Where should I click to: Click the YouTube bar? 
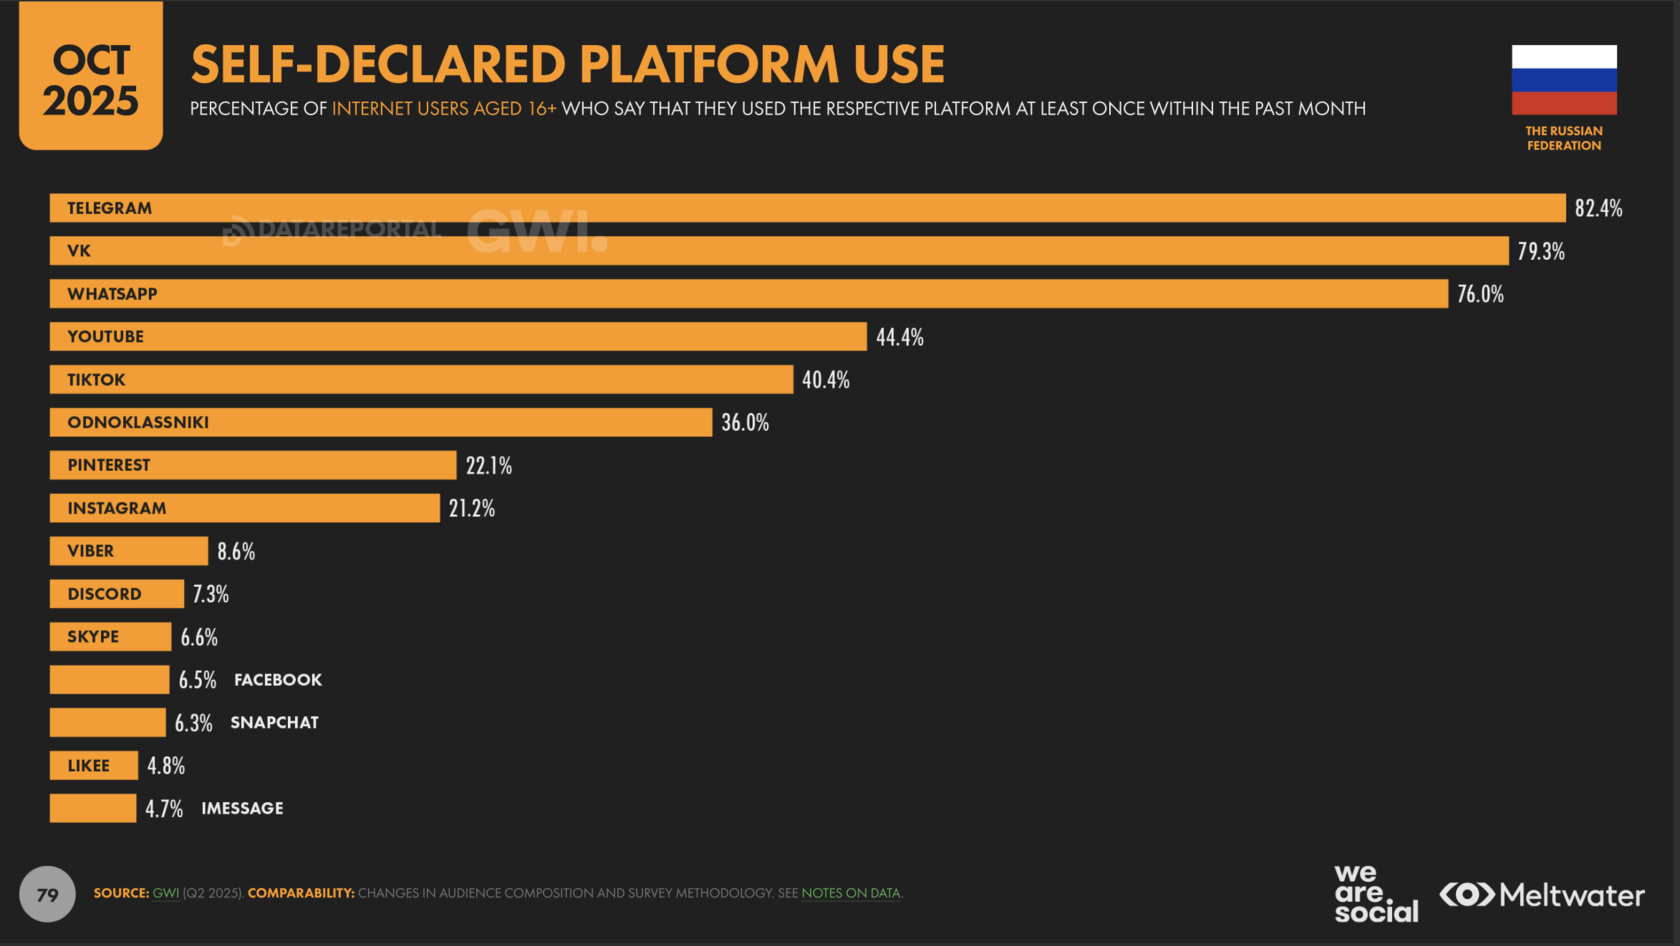tap(458, 337)
